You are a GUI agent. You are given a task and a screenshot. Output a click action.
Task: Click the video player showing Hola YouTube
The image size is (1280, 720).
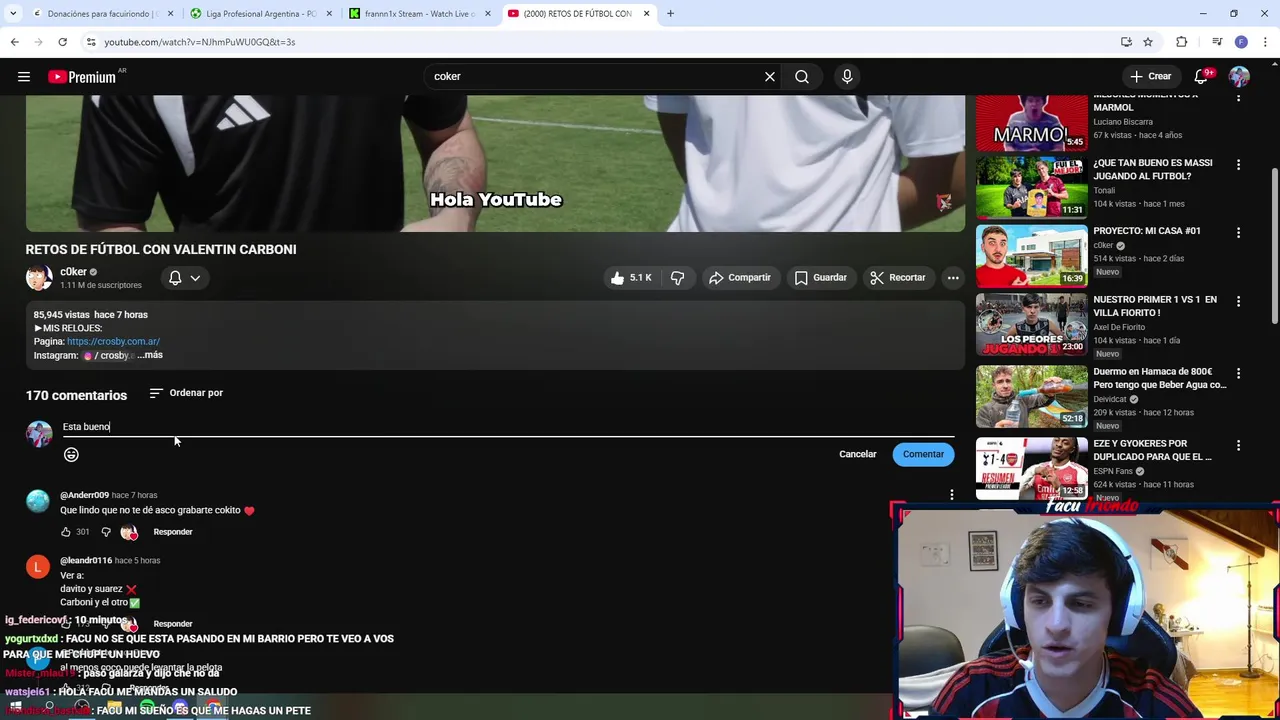tap(495, 164)
